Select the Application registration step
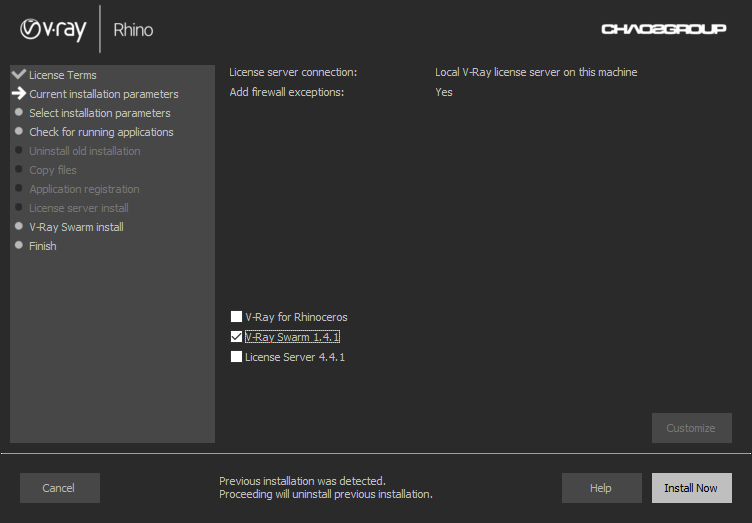 [84, 189]
